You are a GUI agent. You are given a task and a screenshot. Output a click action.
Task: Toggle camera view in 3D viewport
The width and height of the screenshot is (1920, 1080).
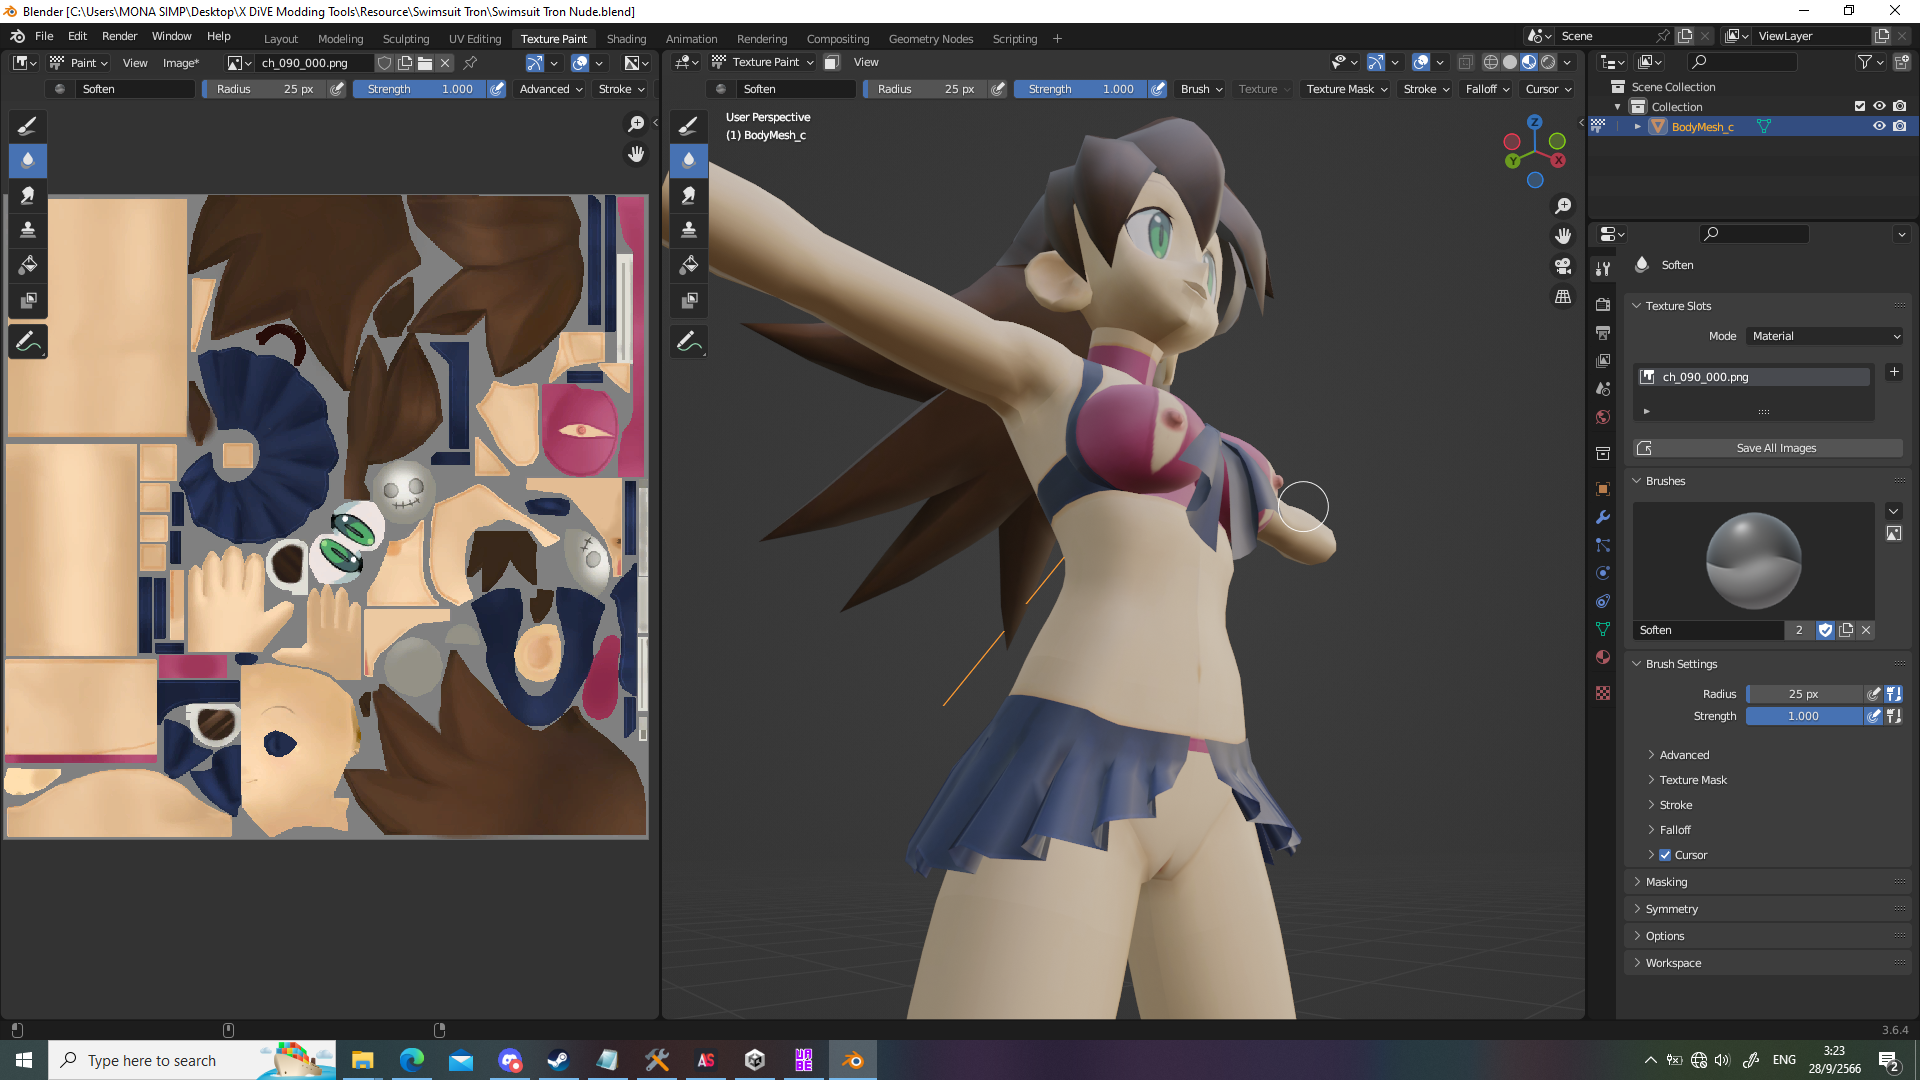click(x=1563, y=266)
